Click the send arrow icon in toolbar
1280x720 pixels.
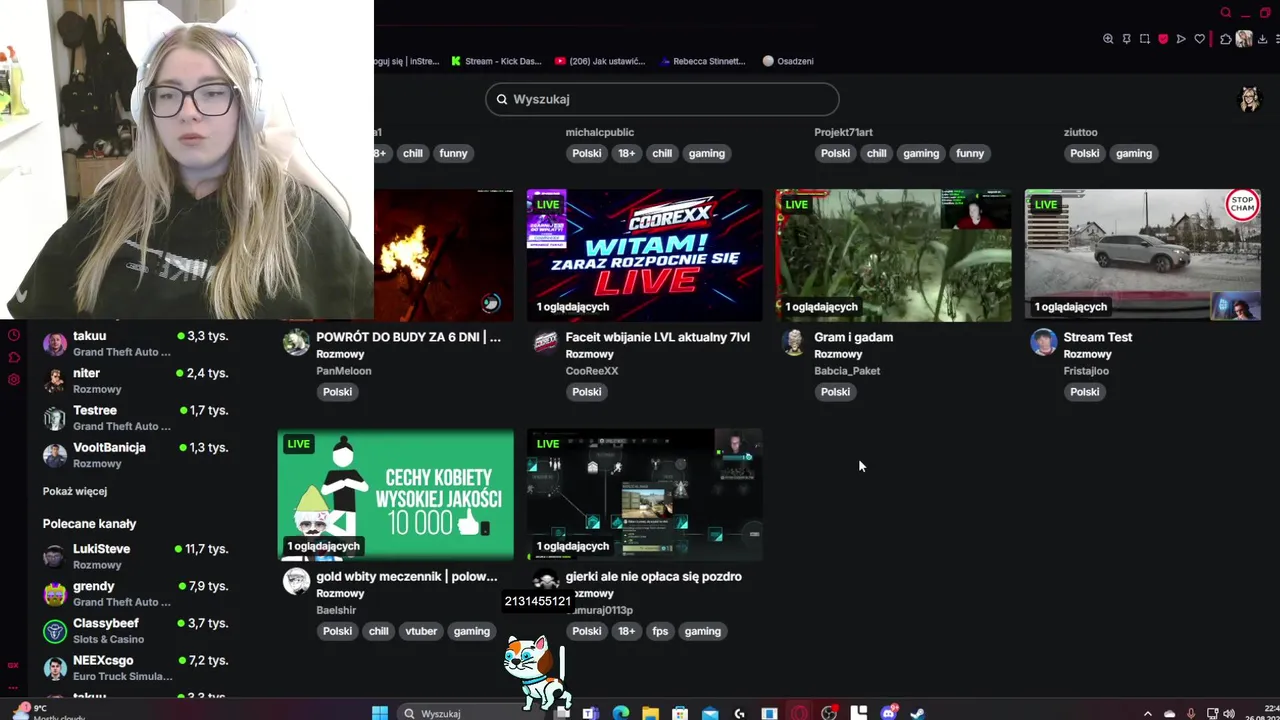pyautogui.click(x=1181, y=39)
